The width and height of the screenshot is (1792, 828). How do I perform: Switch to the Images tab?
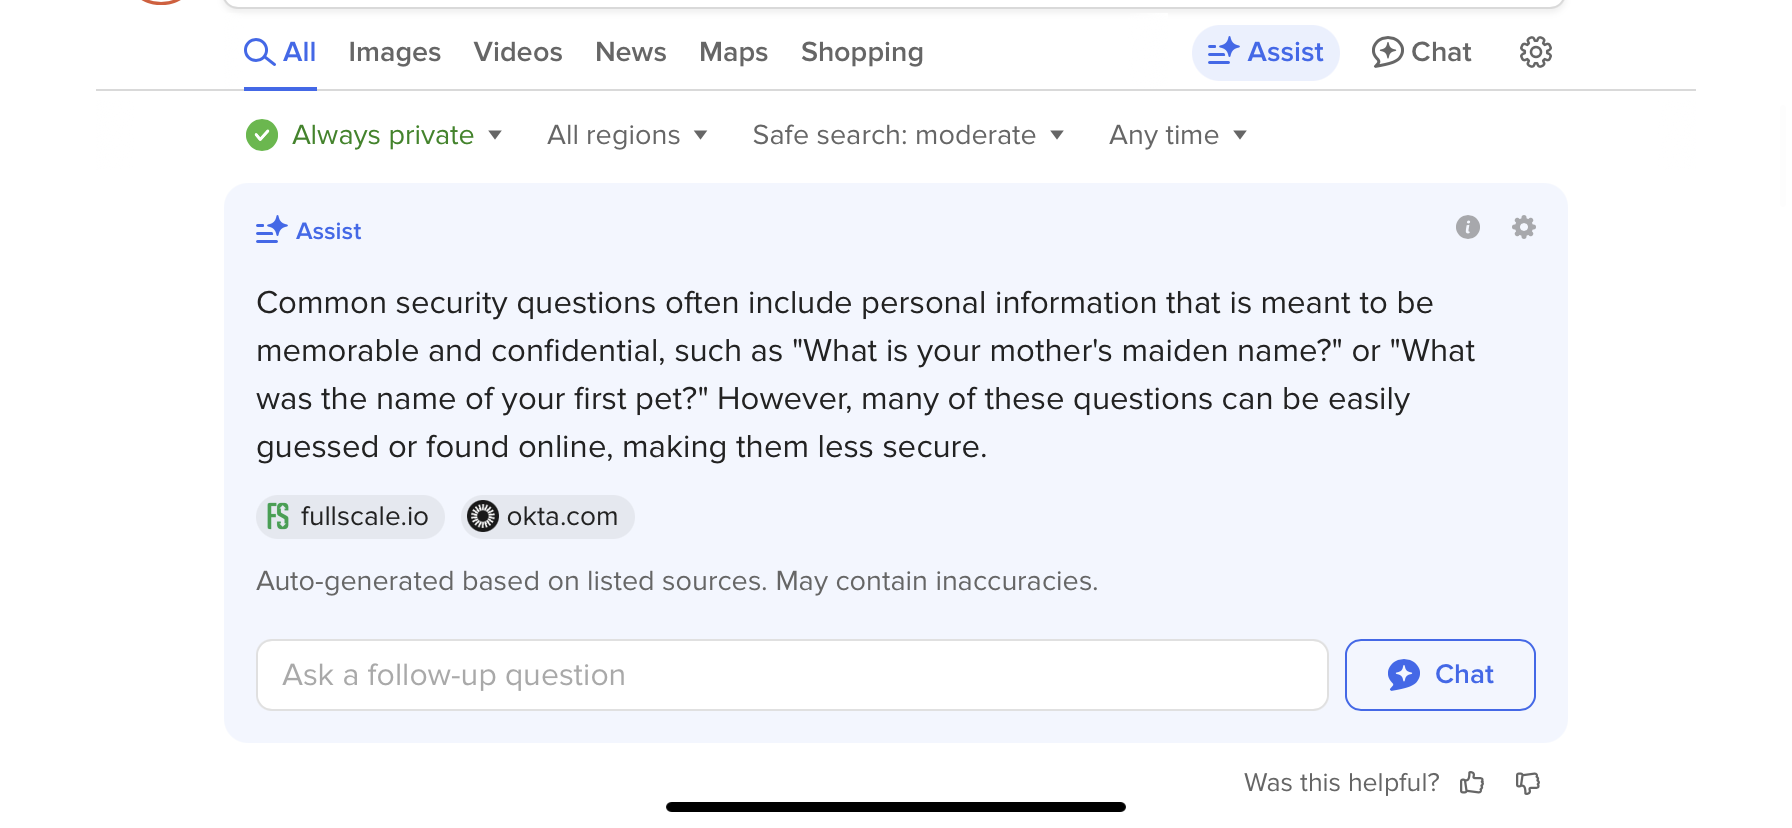395,52
